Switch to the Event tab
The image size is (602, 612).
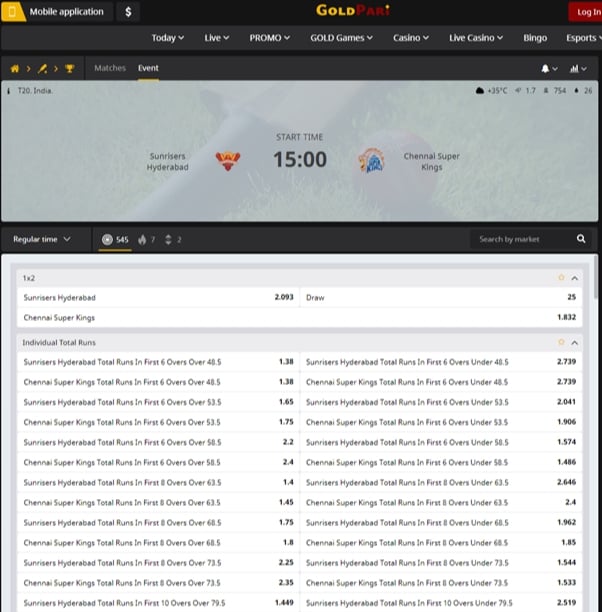[x=148, y=68]
